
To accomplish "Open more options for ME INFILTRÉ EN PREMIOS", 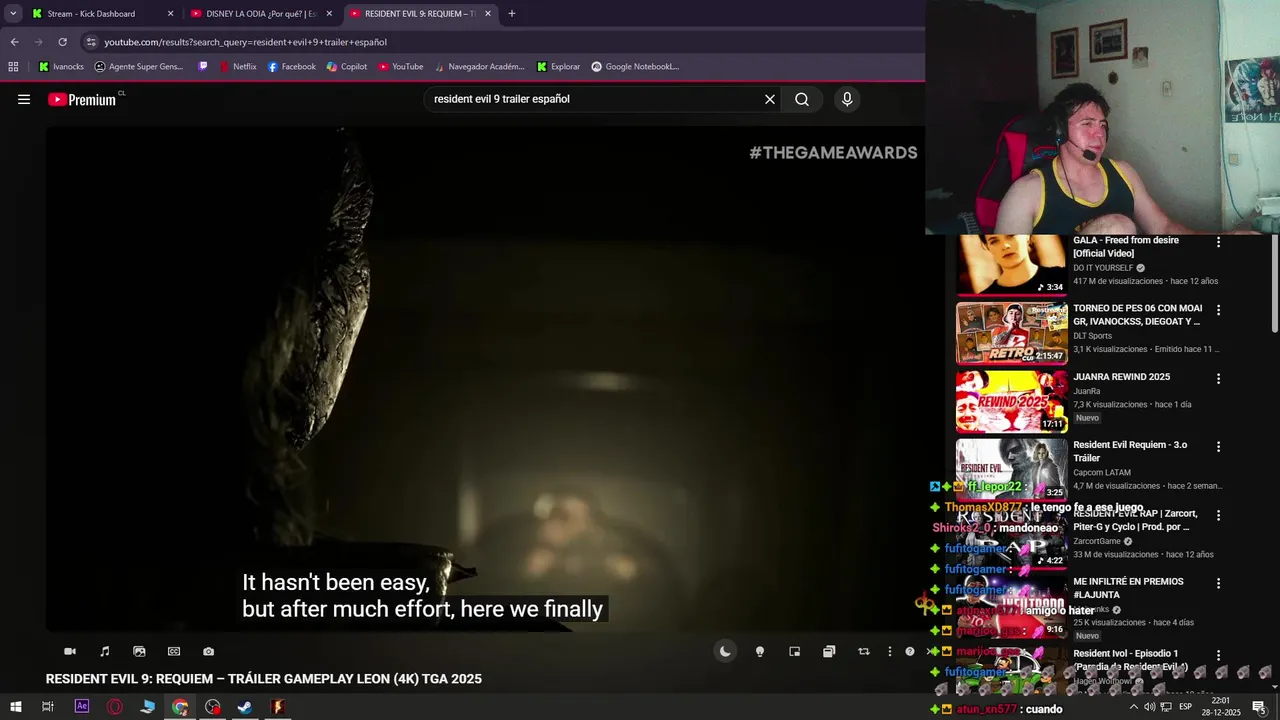I will click(x=1218, y=583).
